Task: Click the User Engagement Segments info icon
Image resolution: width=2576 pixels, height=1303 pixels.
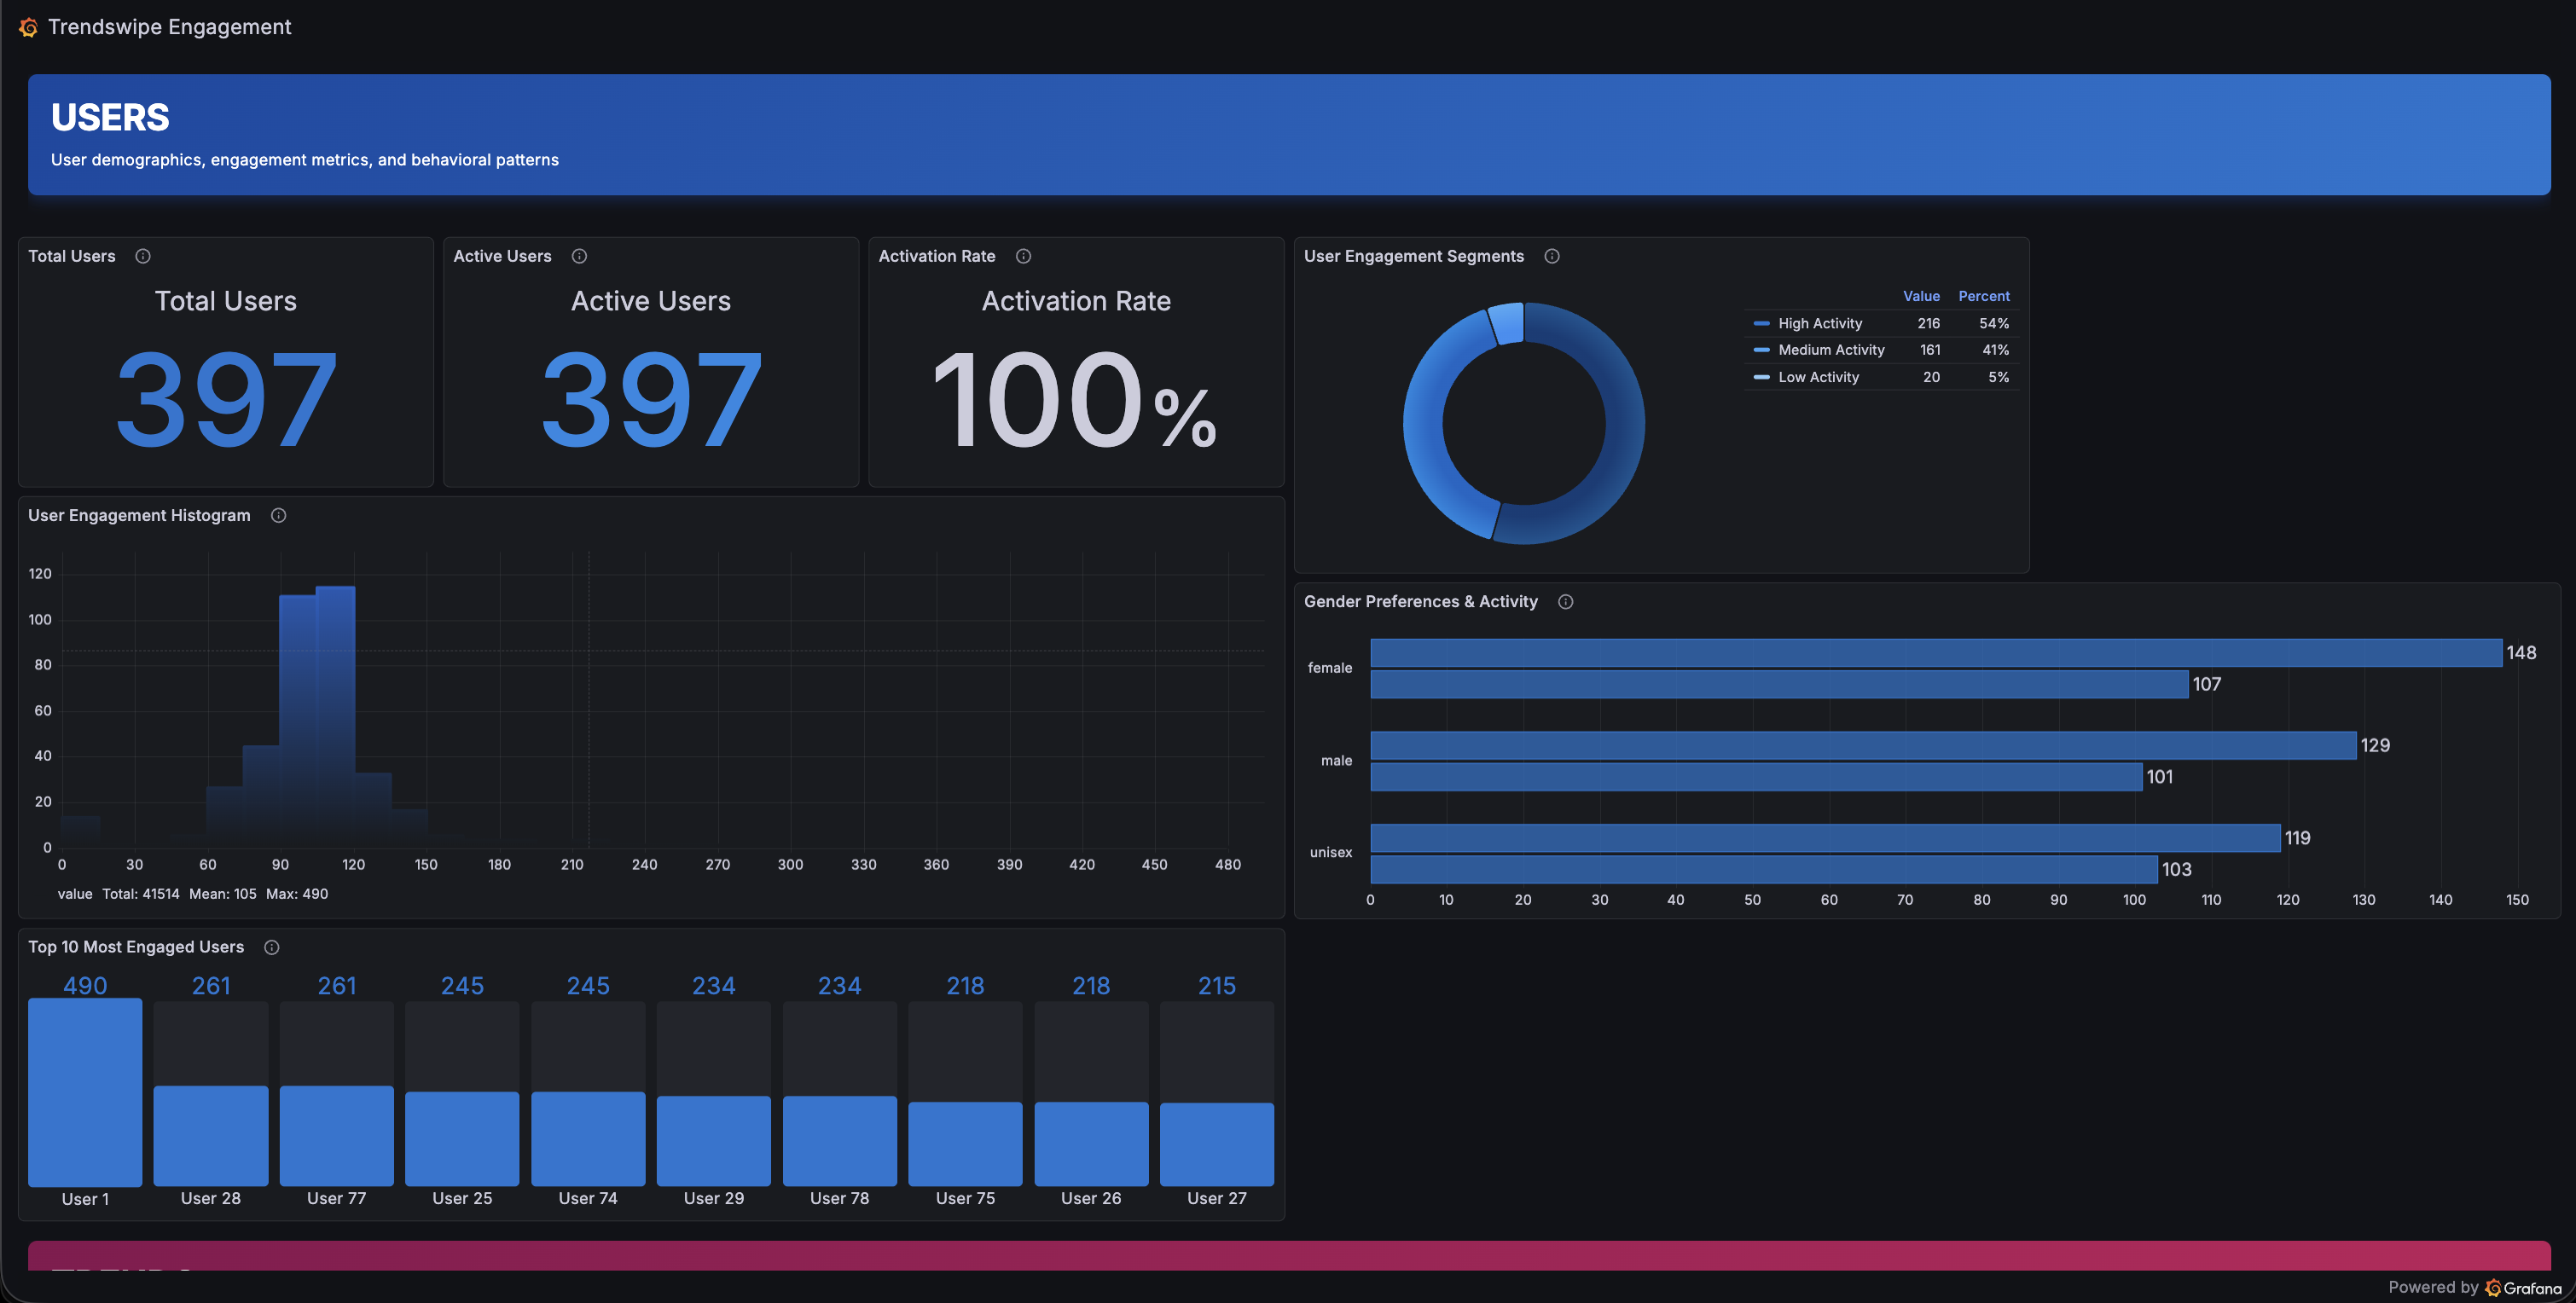Action: point(1552,256)
